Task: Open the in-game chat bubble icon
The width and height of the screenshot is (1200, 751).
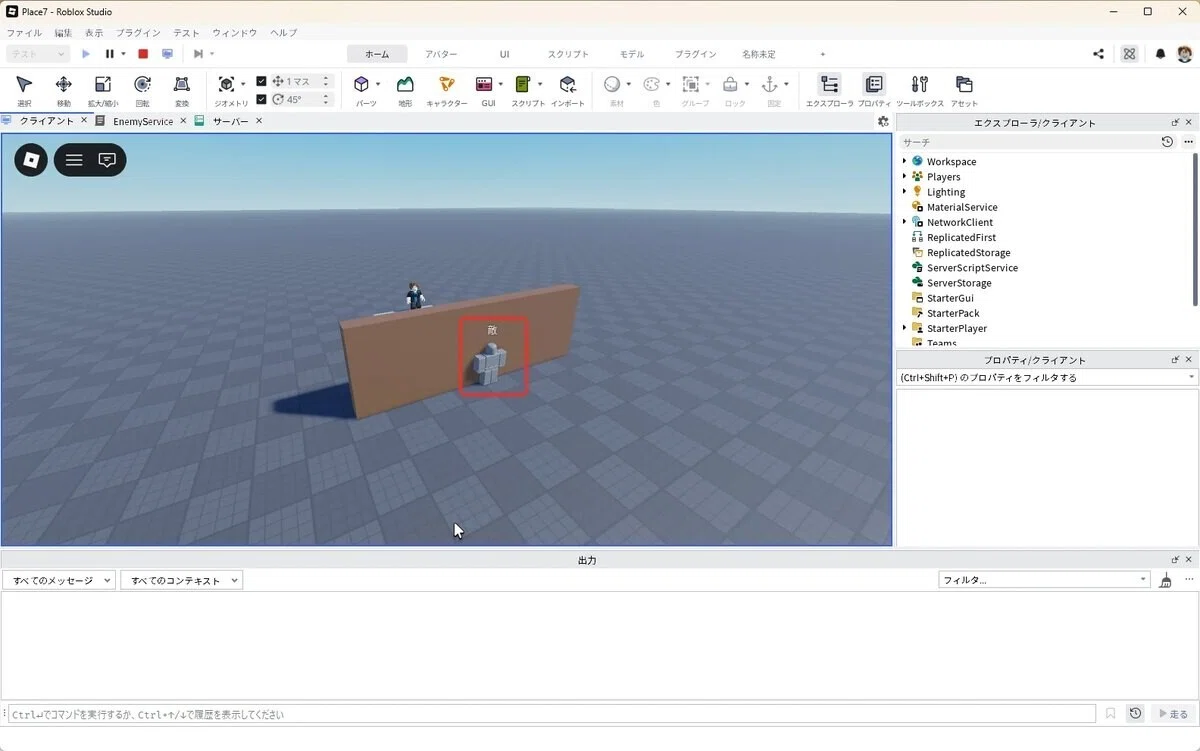Action: tap(107, 160)
